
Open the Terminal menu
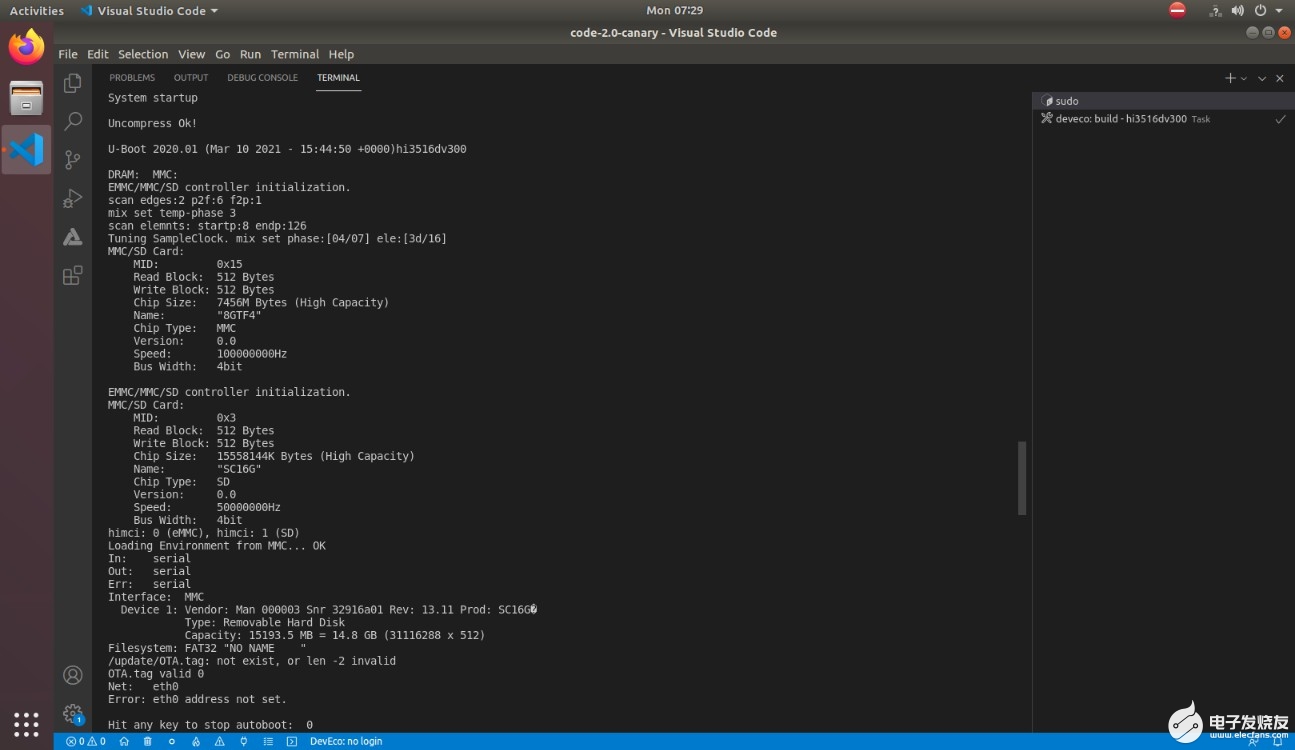tap(295, 54)
